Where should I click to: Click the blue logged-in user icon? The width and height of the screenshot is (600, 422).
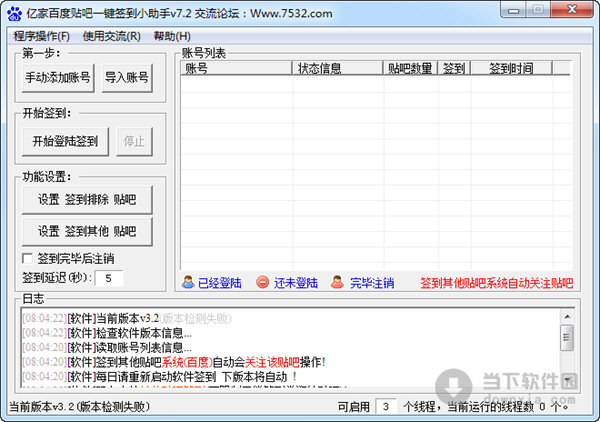tap(188, 282)
